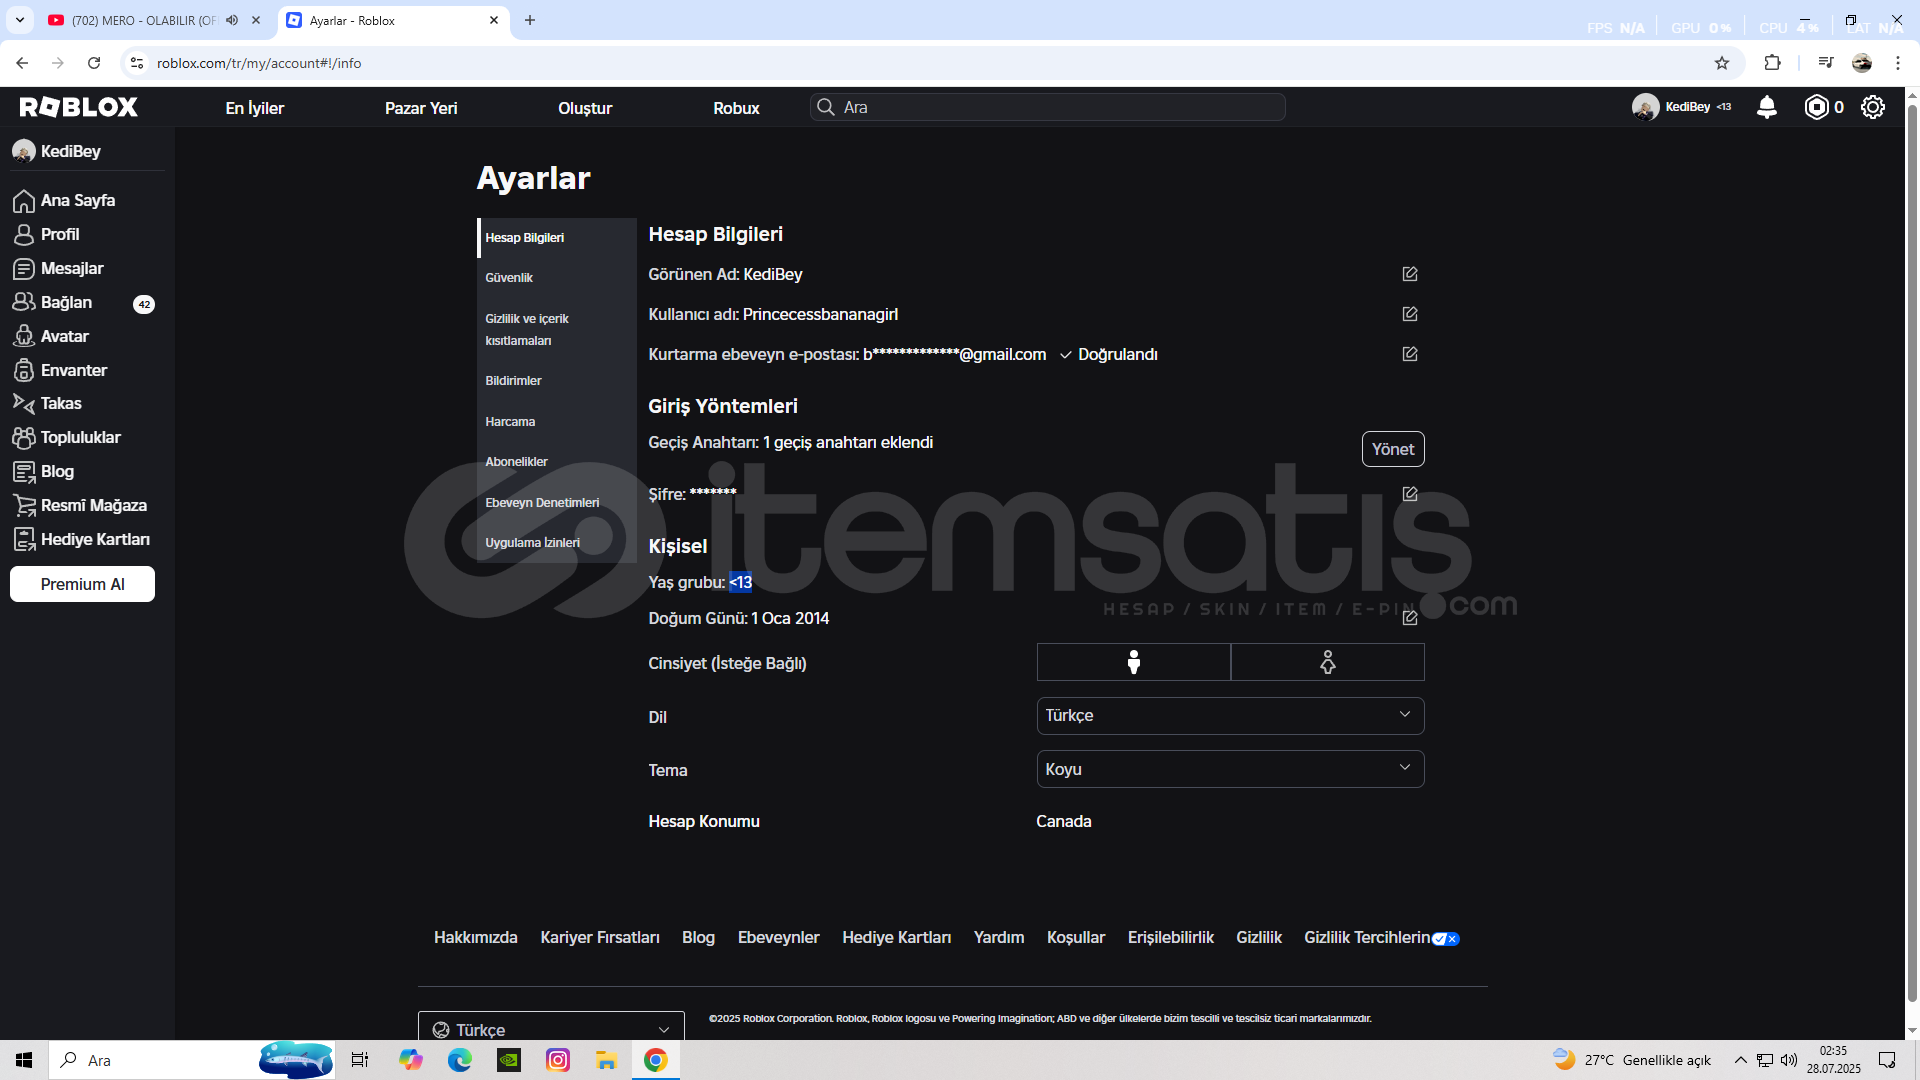This screenshot has height=1080, width=1920.
Task: Open the Yardım footer link
Action: tap(999, 937)
